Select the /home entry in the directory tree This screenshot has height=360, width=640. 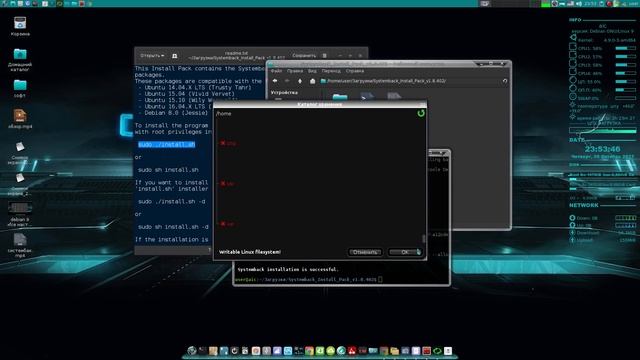tap(224, 113)
